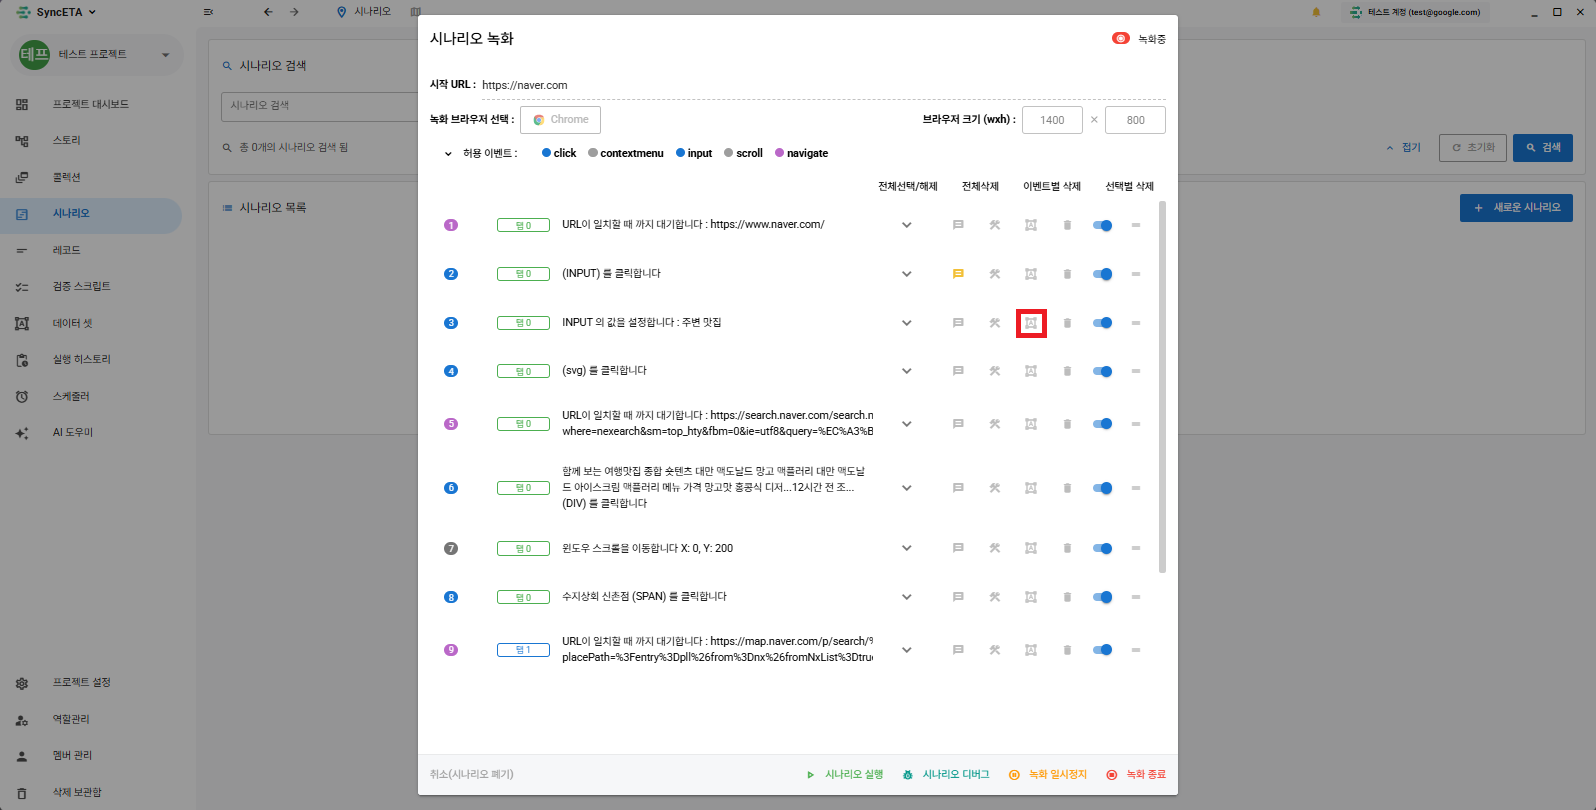
Task: Open the comment icon for the (DIV) click step
Action: pos(958,488)
